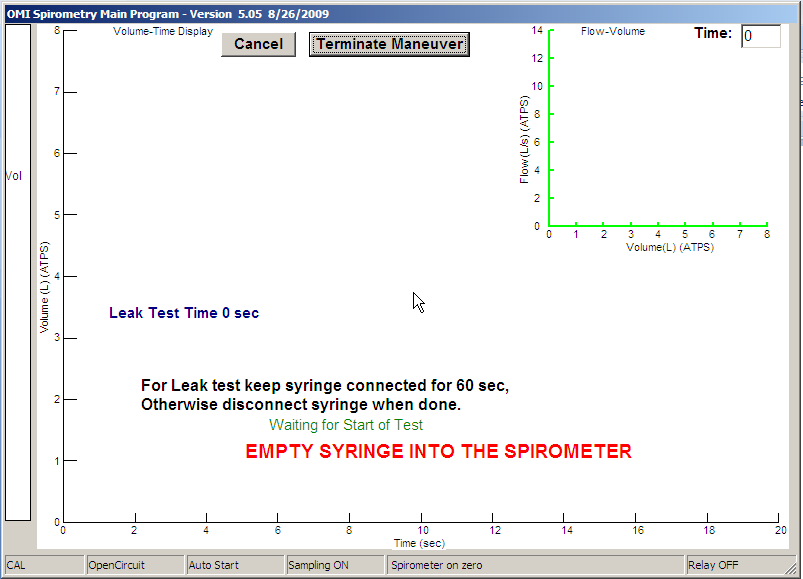Click the Leak Test Time 0 sec label

[x=184, y=313]
